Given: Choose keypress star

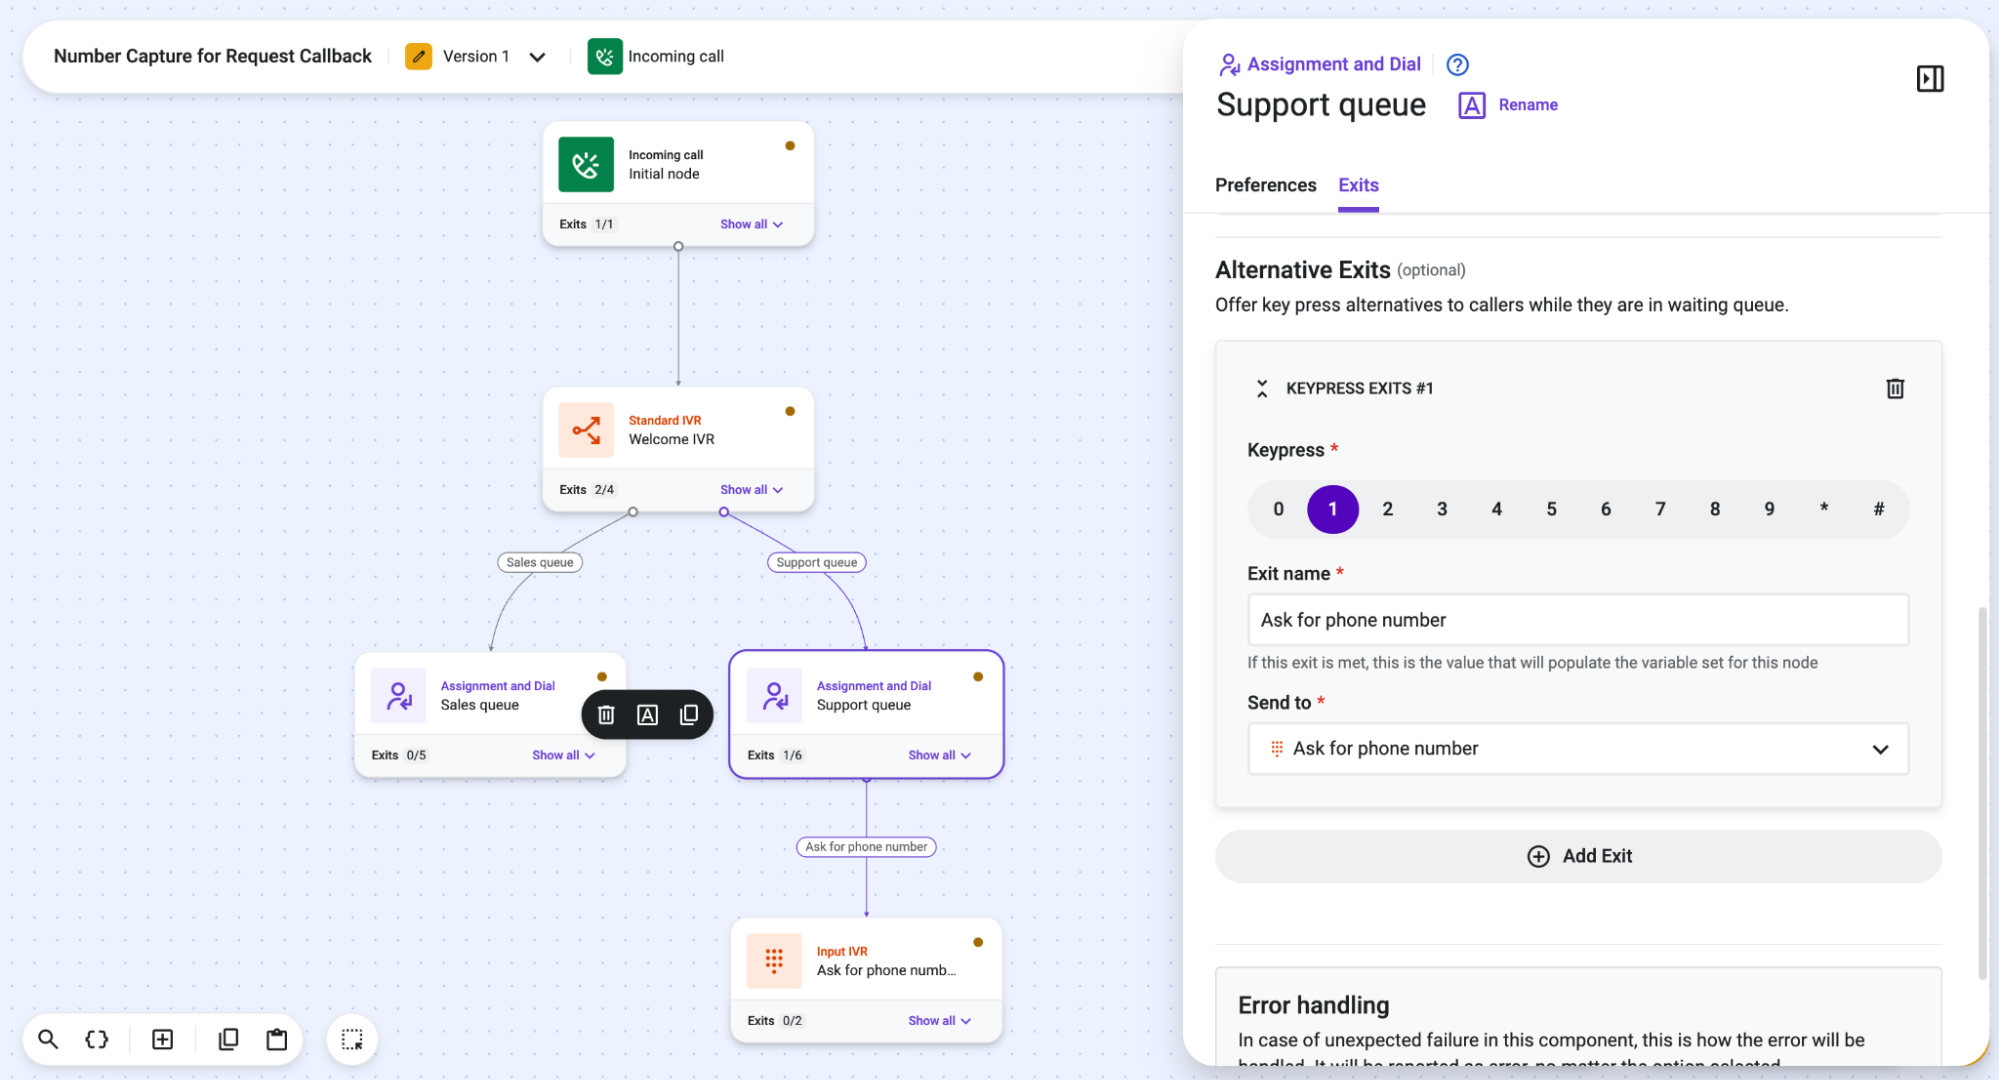Looking at the screenshot, I should (1824, 509).
